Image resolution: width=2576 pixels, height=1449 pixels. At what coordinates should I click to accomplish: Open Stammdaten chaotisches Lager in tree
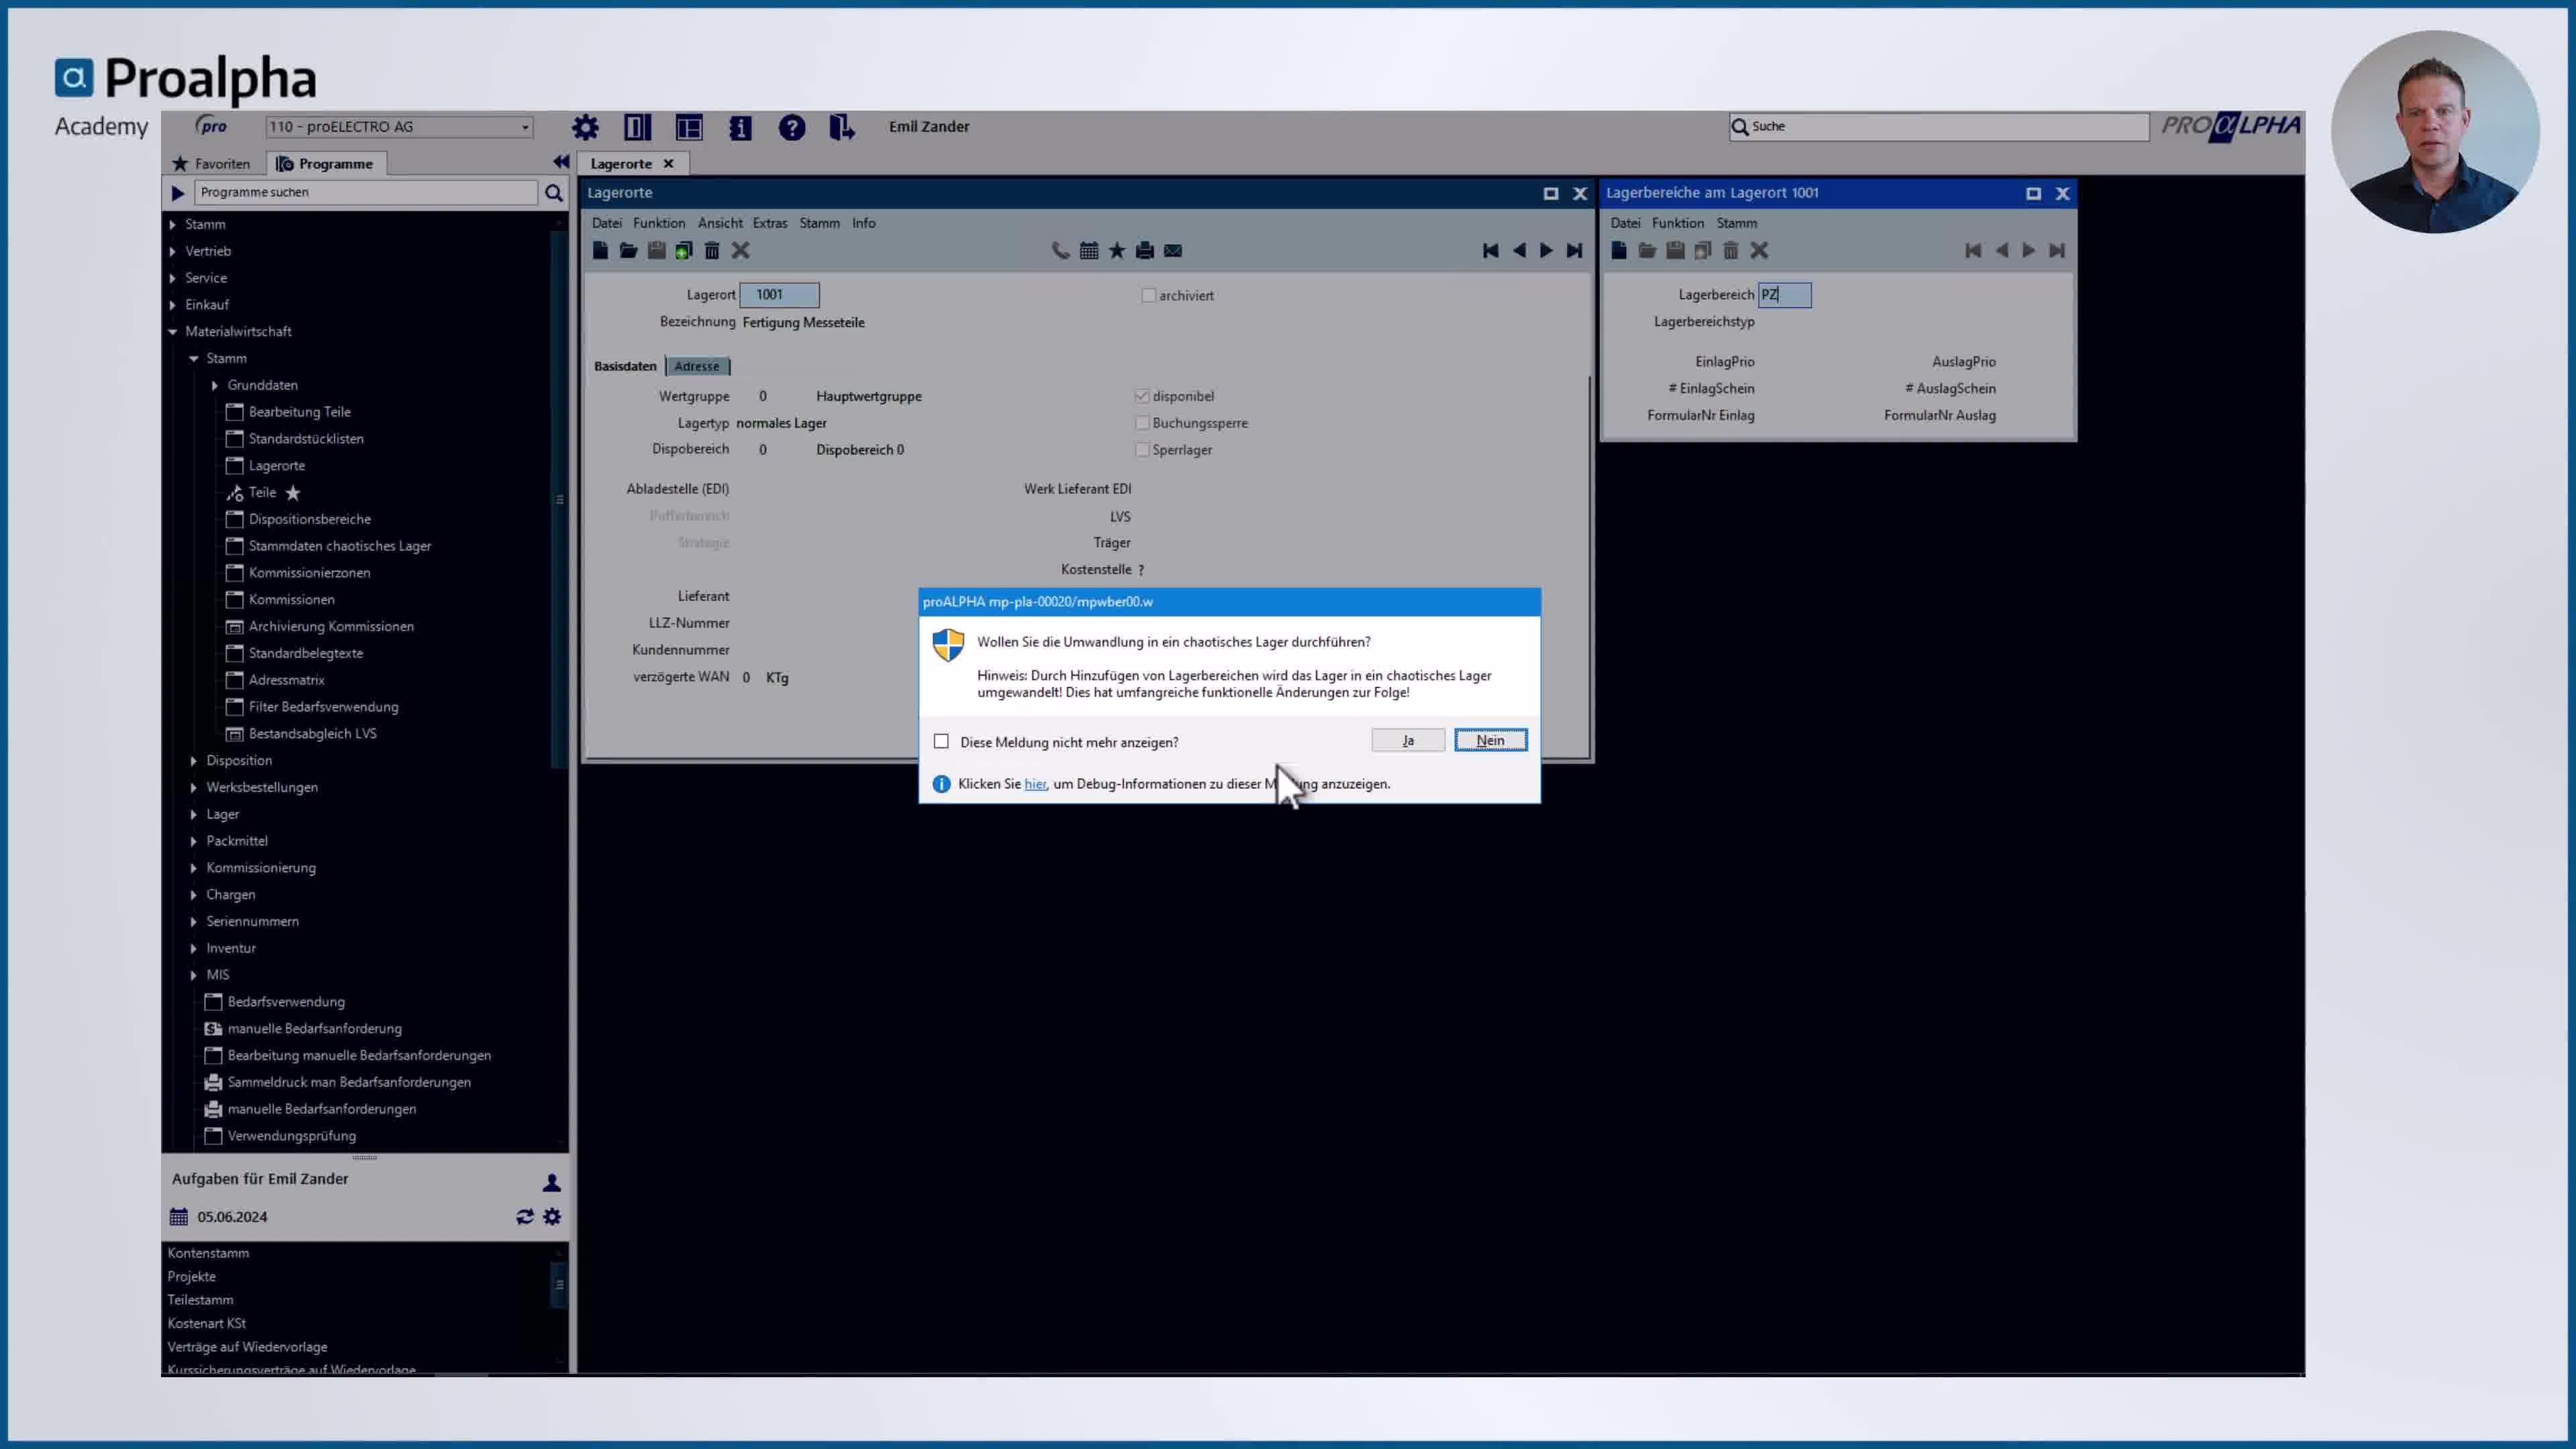(x=340, y=546)
